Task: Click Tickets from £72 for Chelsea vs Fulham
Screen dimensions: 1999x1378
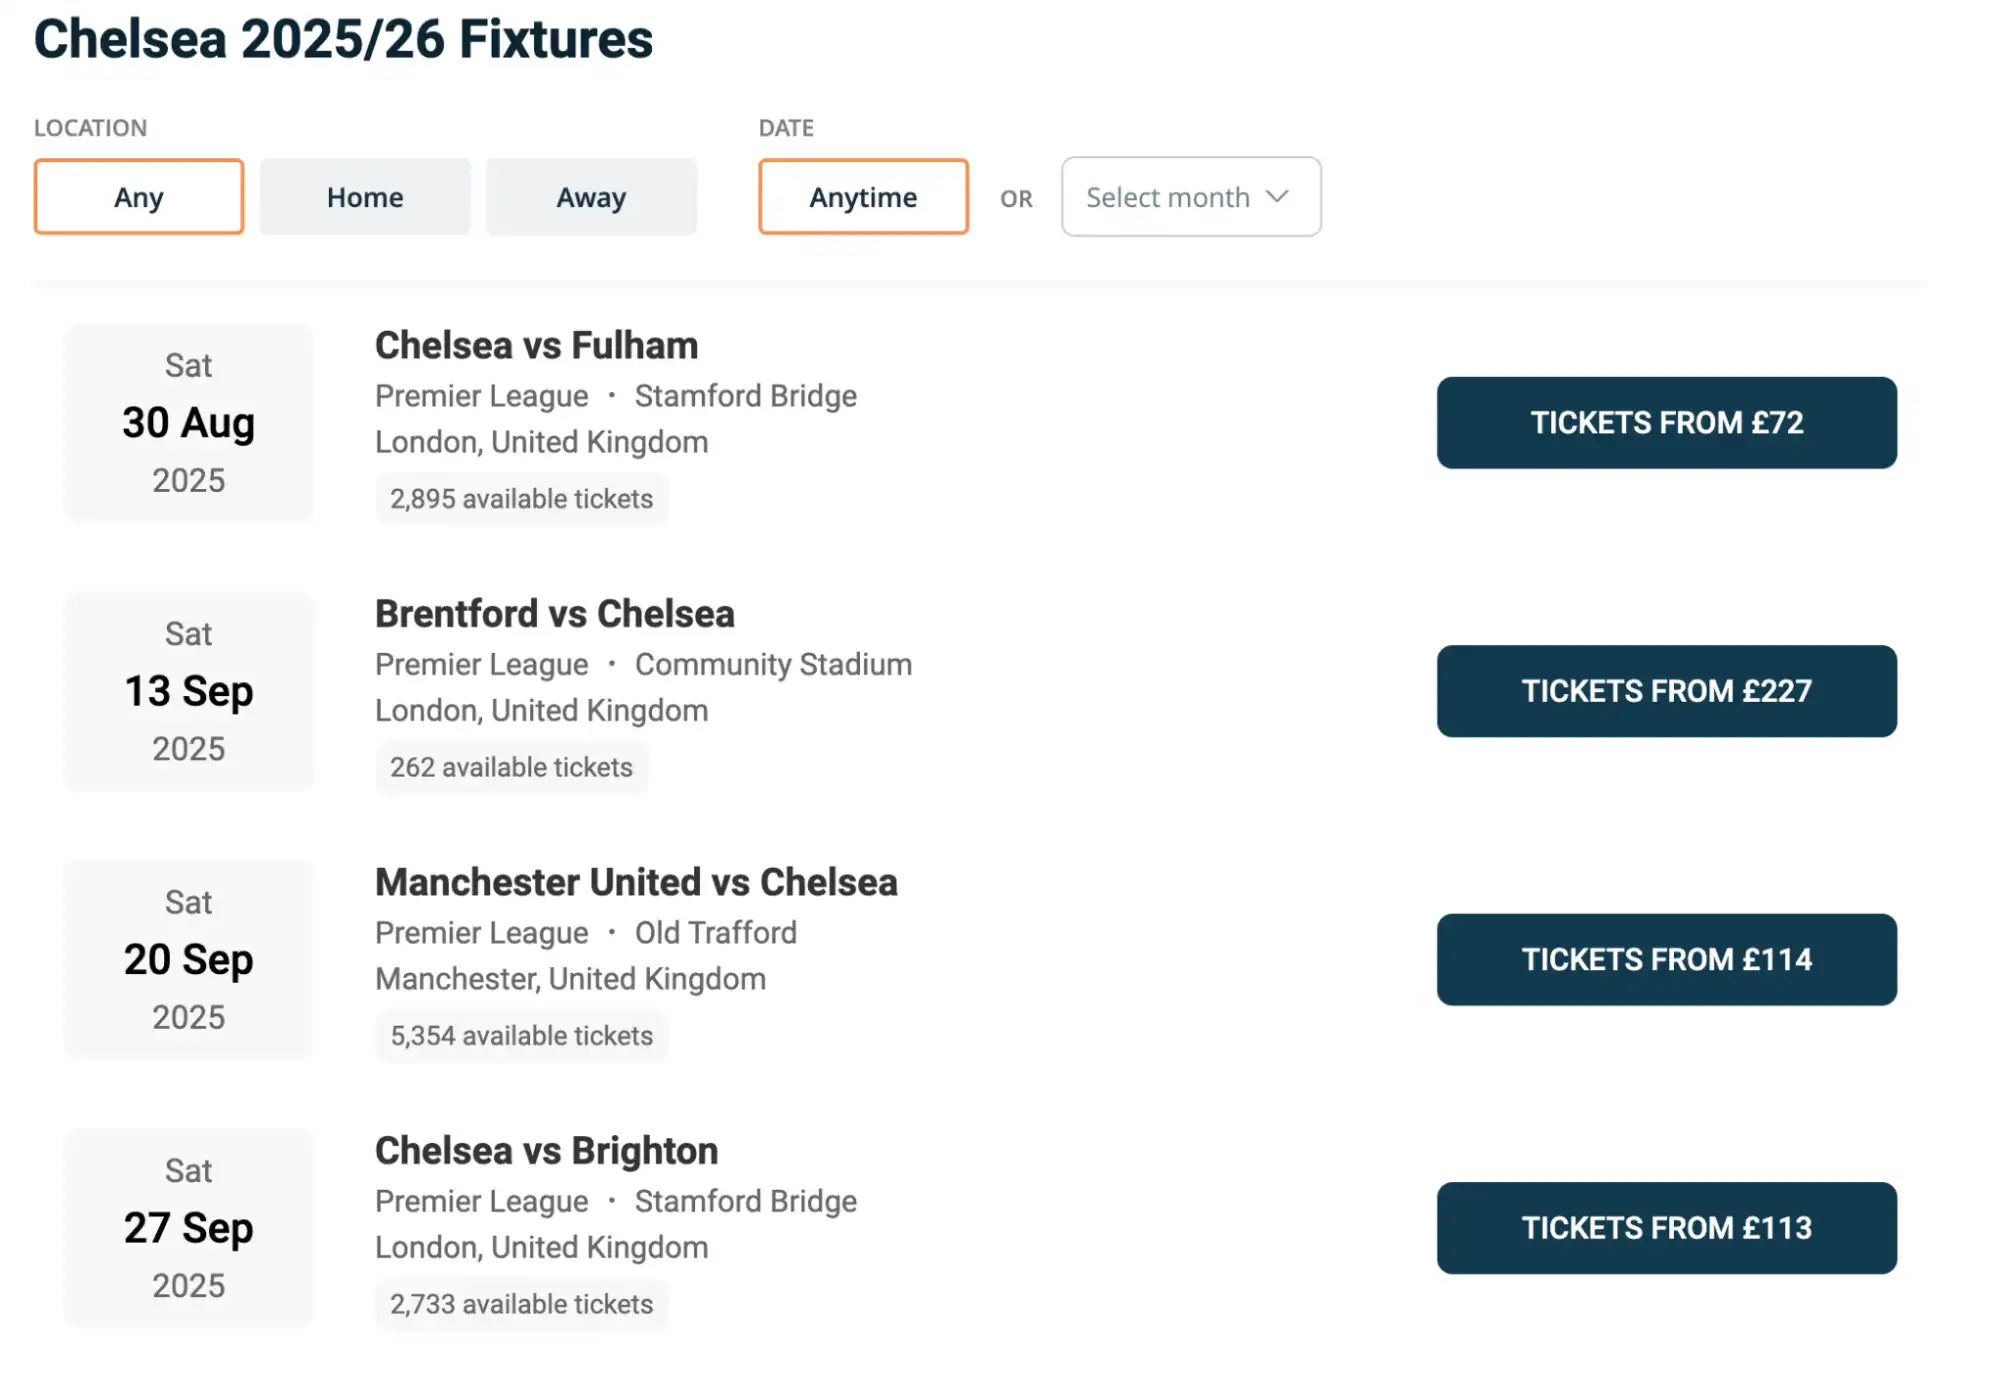Action: 1665,423
